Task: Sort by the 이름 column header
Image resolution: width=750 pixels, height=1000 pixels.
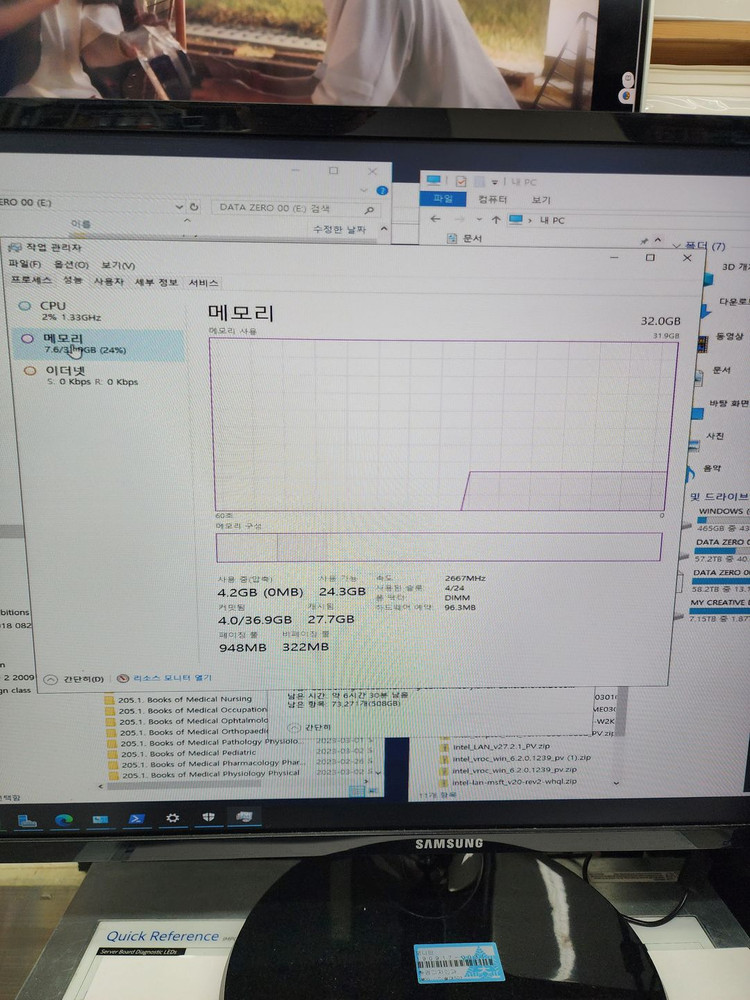Action: click(x=81, y=224)
